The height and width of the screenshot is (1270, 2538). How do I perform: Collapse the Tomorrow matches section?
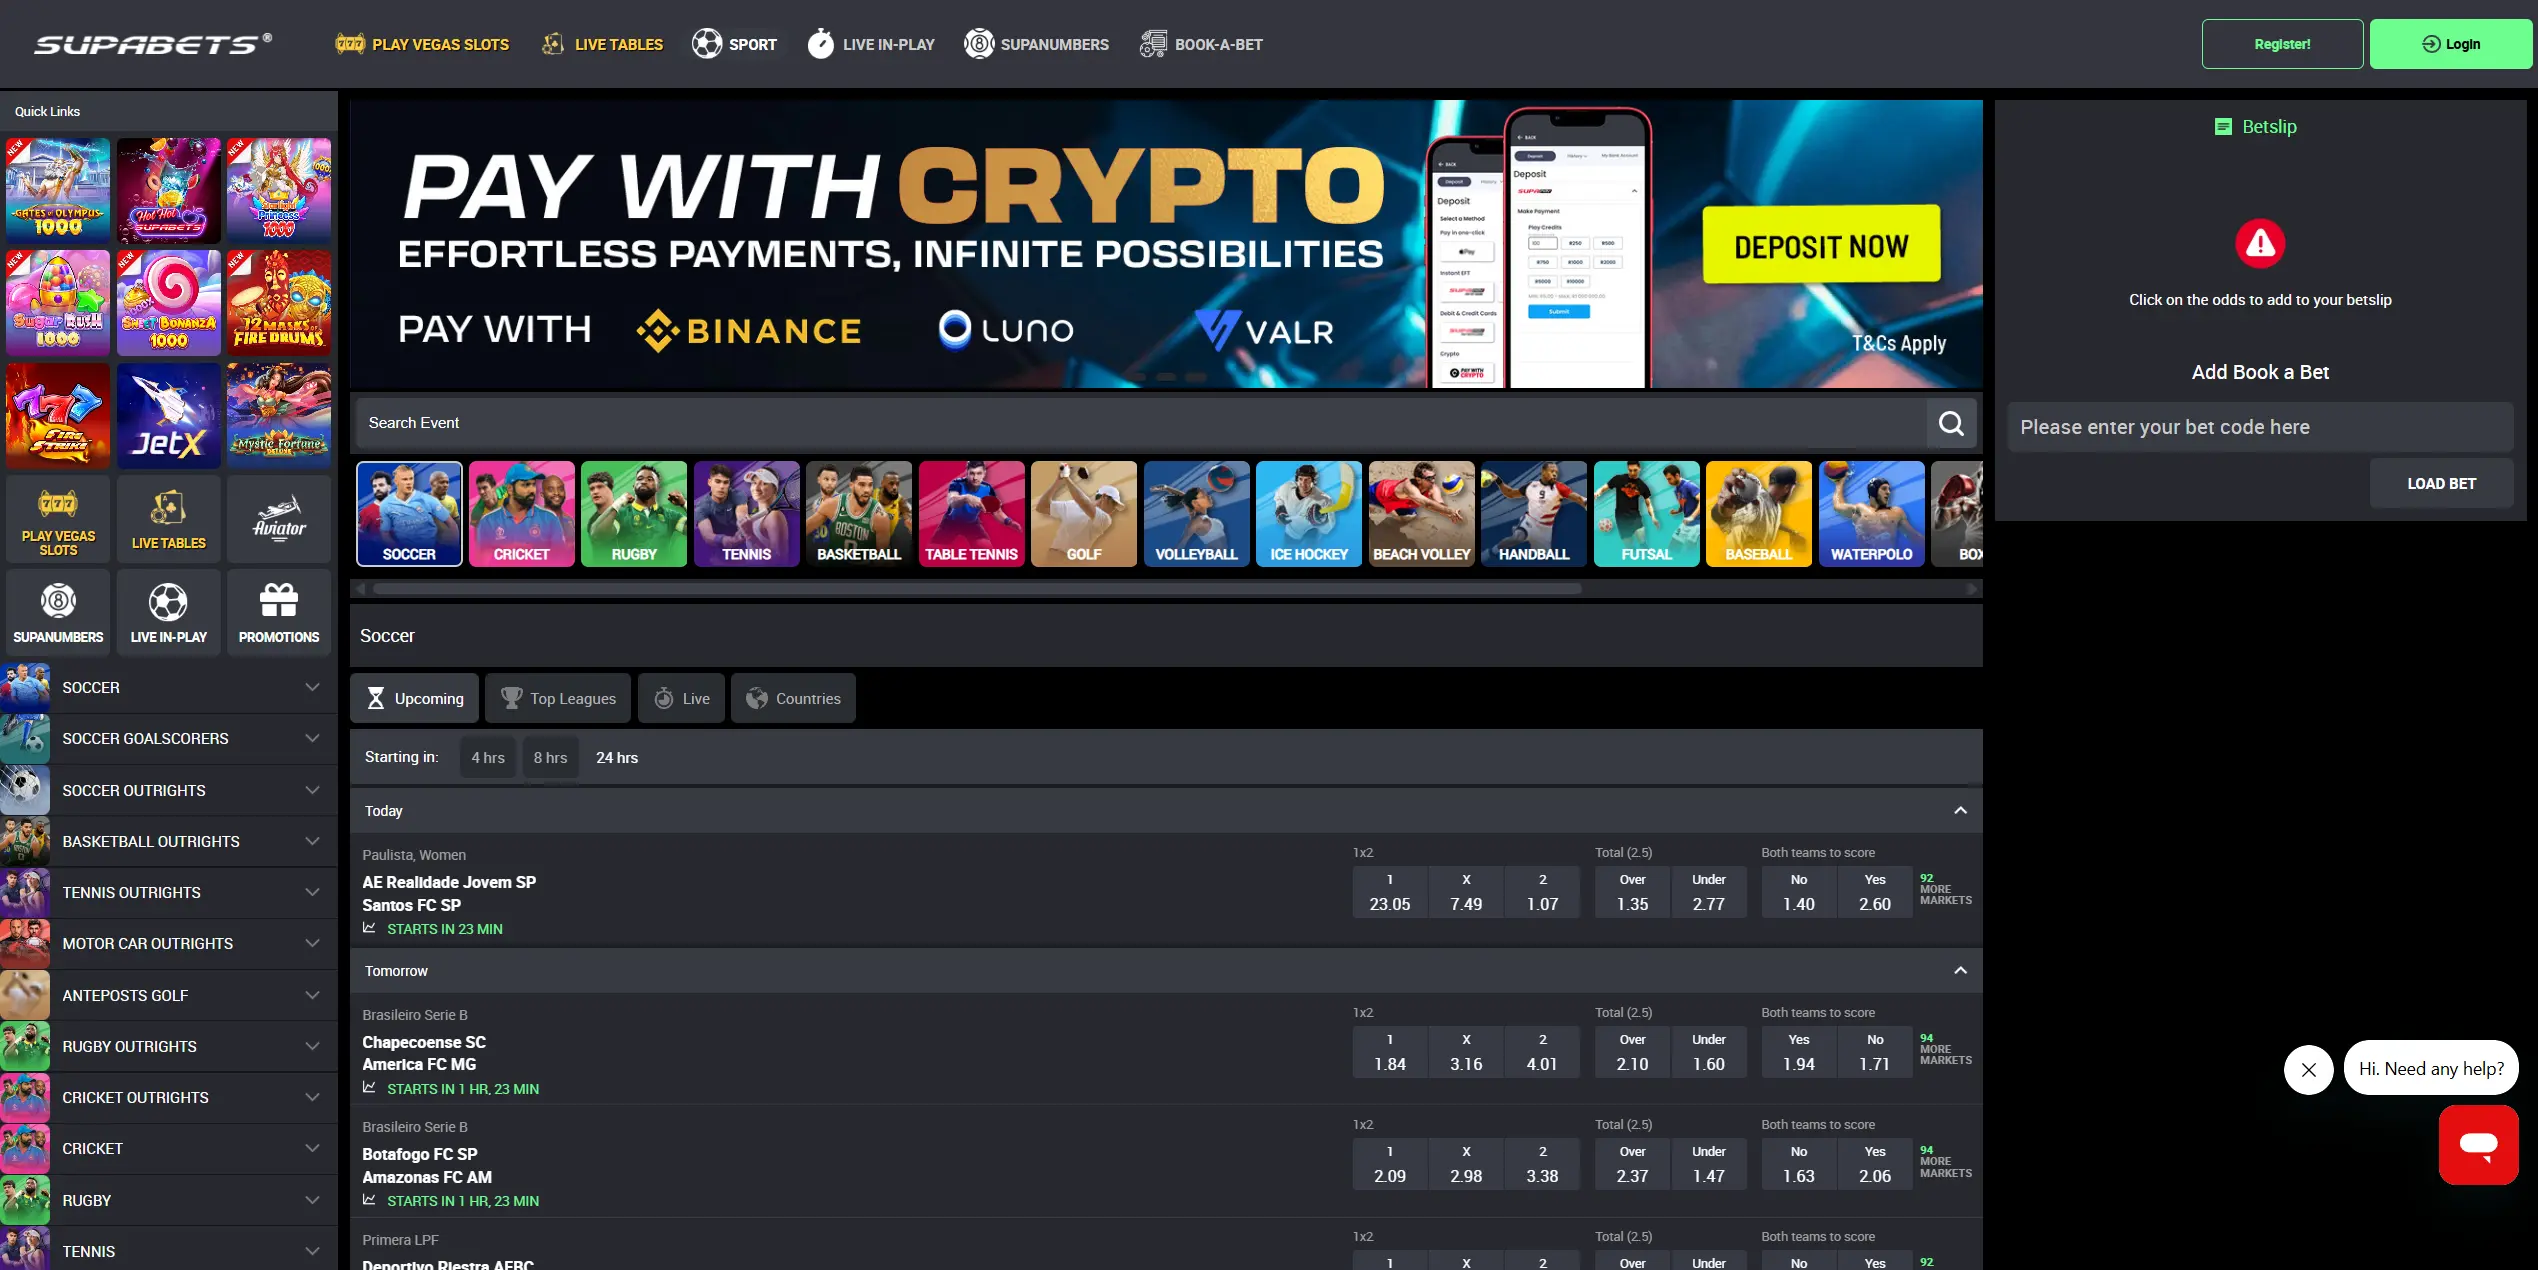[x=1960, y=970]
